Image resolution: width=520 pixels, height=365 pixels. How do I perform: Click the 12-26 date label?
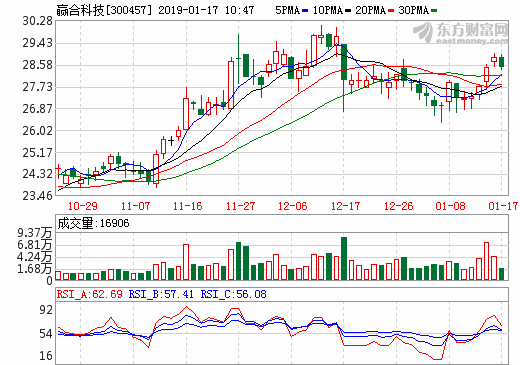(399, 206)
